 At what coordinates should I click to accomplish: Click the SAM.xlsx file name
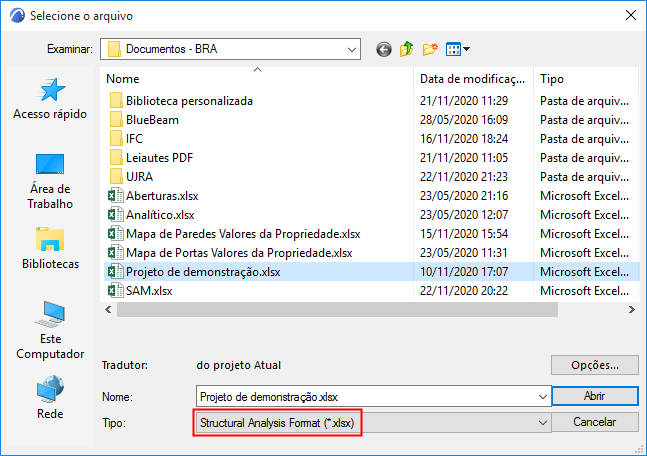click(x=149, y=291)
